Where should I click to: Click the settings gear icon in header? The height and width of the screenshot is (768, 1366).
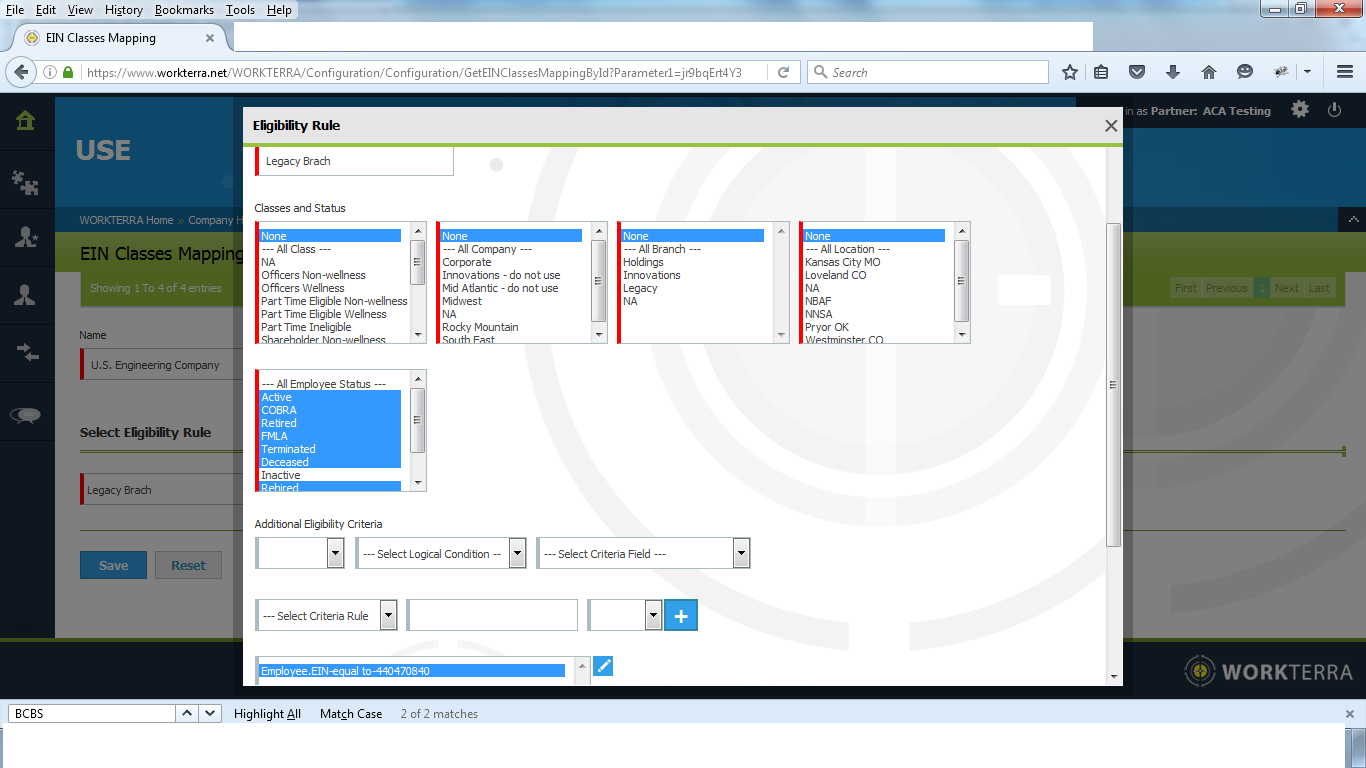[x=1299, y=110]
